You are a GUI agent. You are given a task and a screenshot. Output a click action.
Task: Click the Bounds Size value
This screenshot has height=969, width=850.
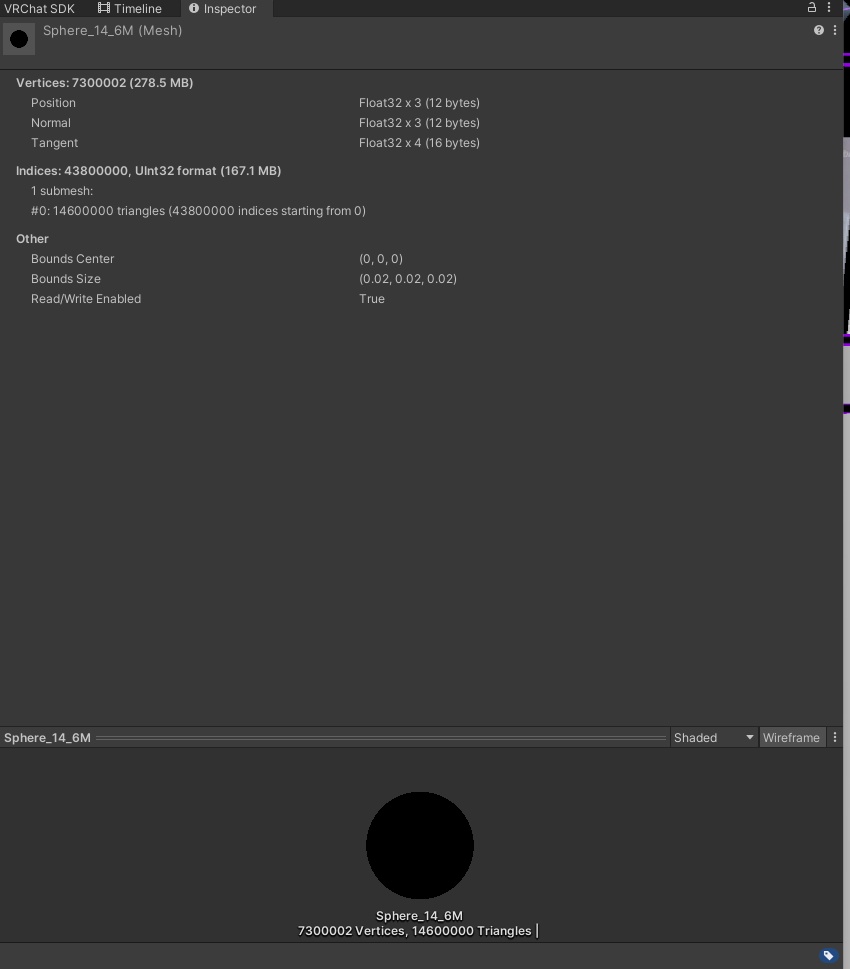pos(408,279)
